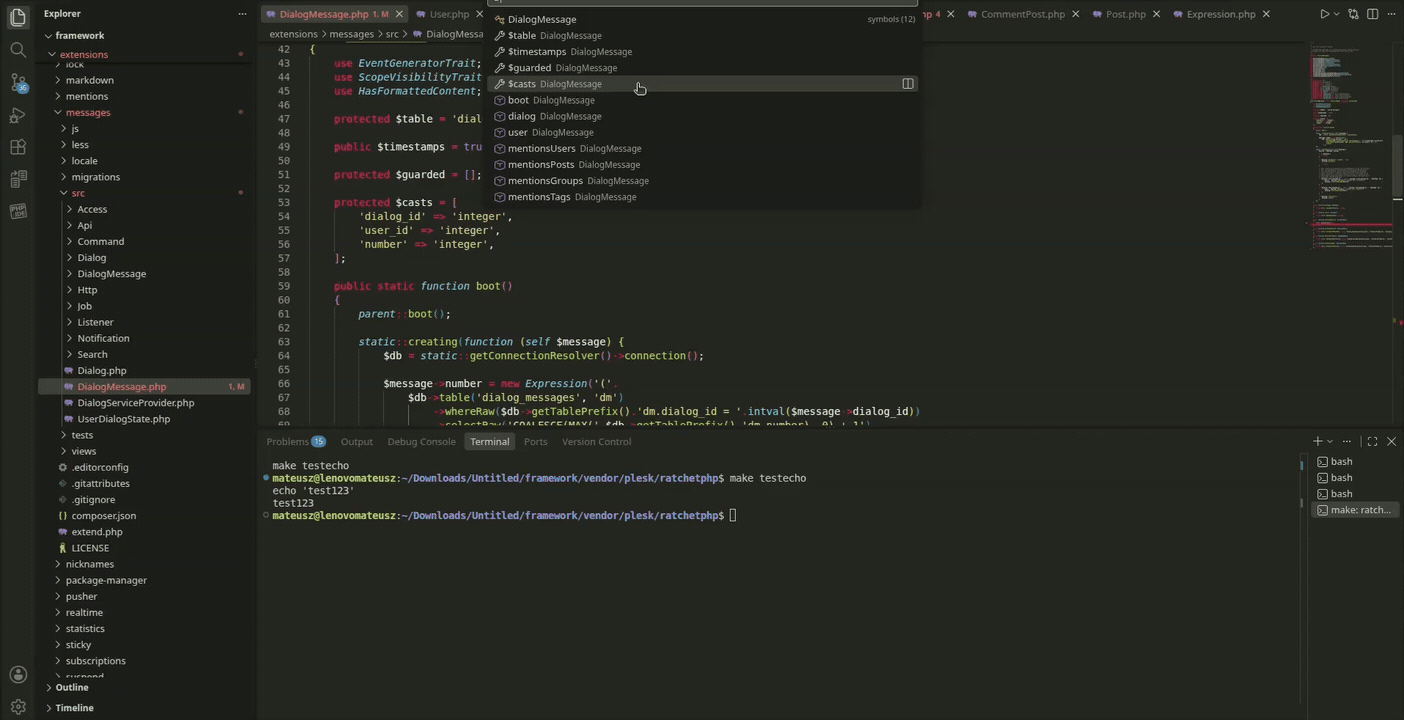
Task: Close the CommentPost.php editor tab
Action: tap(1075, 14)
